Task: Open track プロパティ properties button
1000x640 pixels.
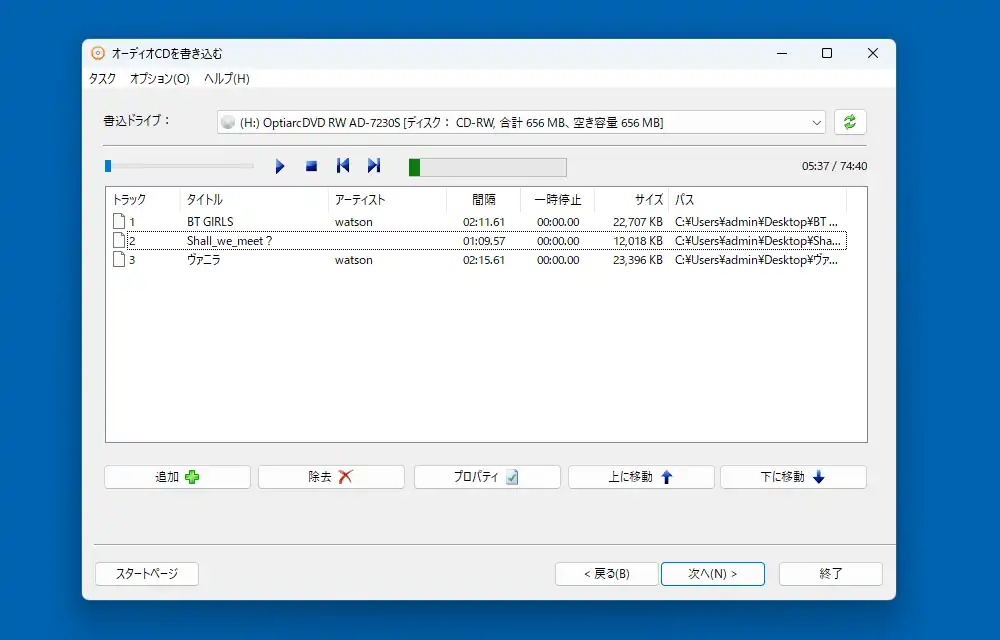Action: click(487, 477)
